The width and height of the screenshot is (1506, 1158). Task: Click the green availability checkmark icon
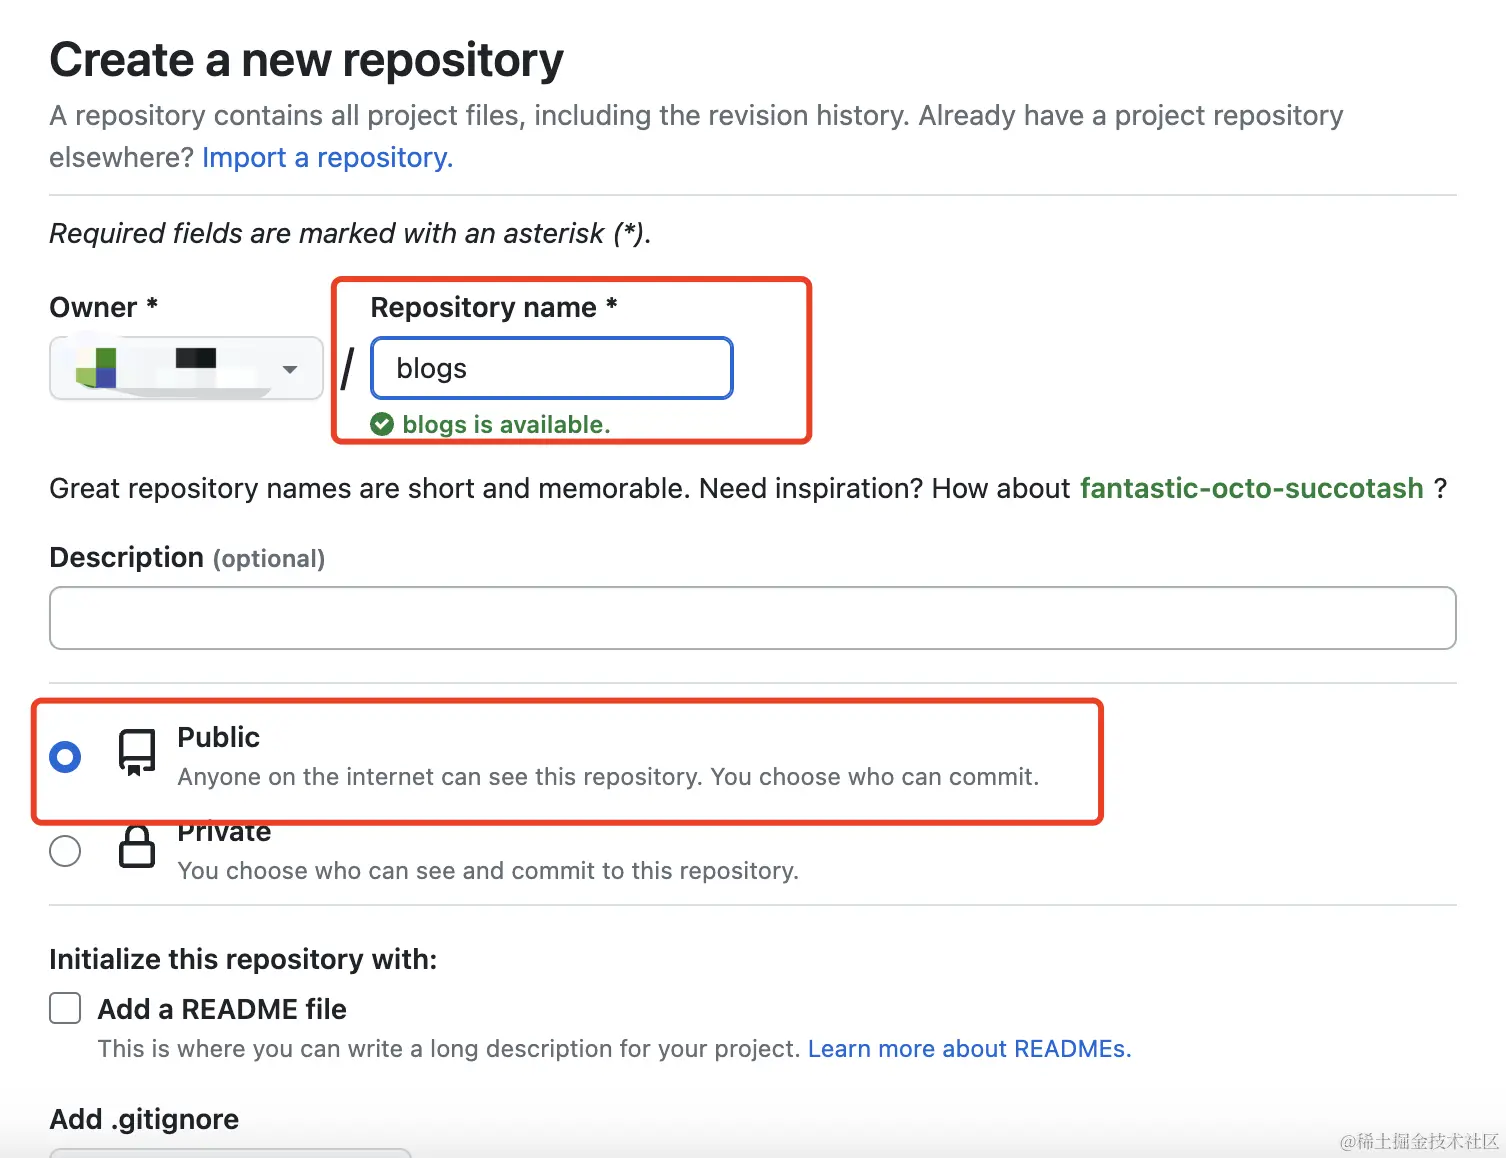382,424
